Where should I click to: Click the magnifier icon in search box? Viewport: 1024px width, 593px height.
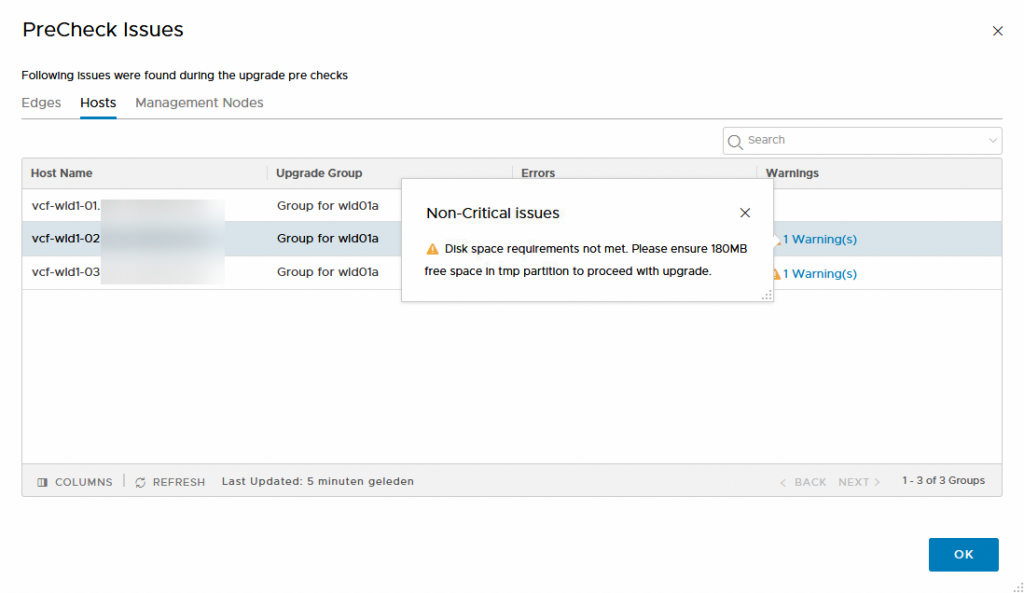tap(736, 141)
